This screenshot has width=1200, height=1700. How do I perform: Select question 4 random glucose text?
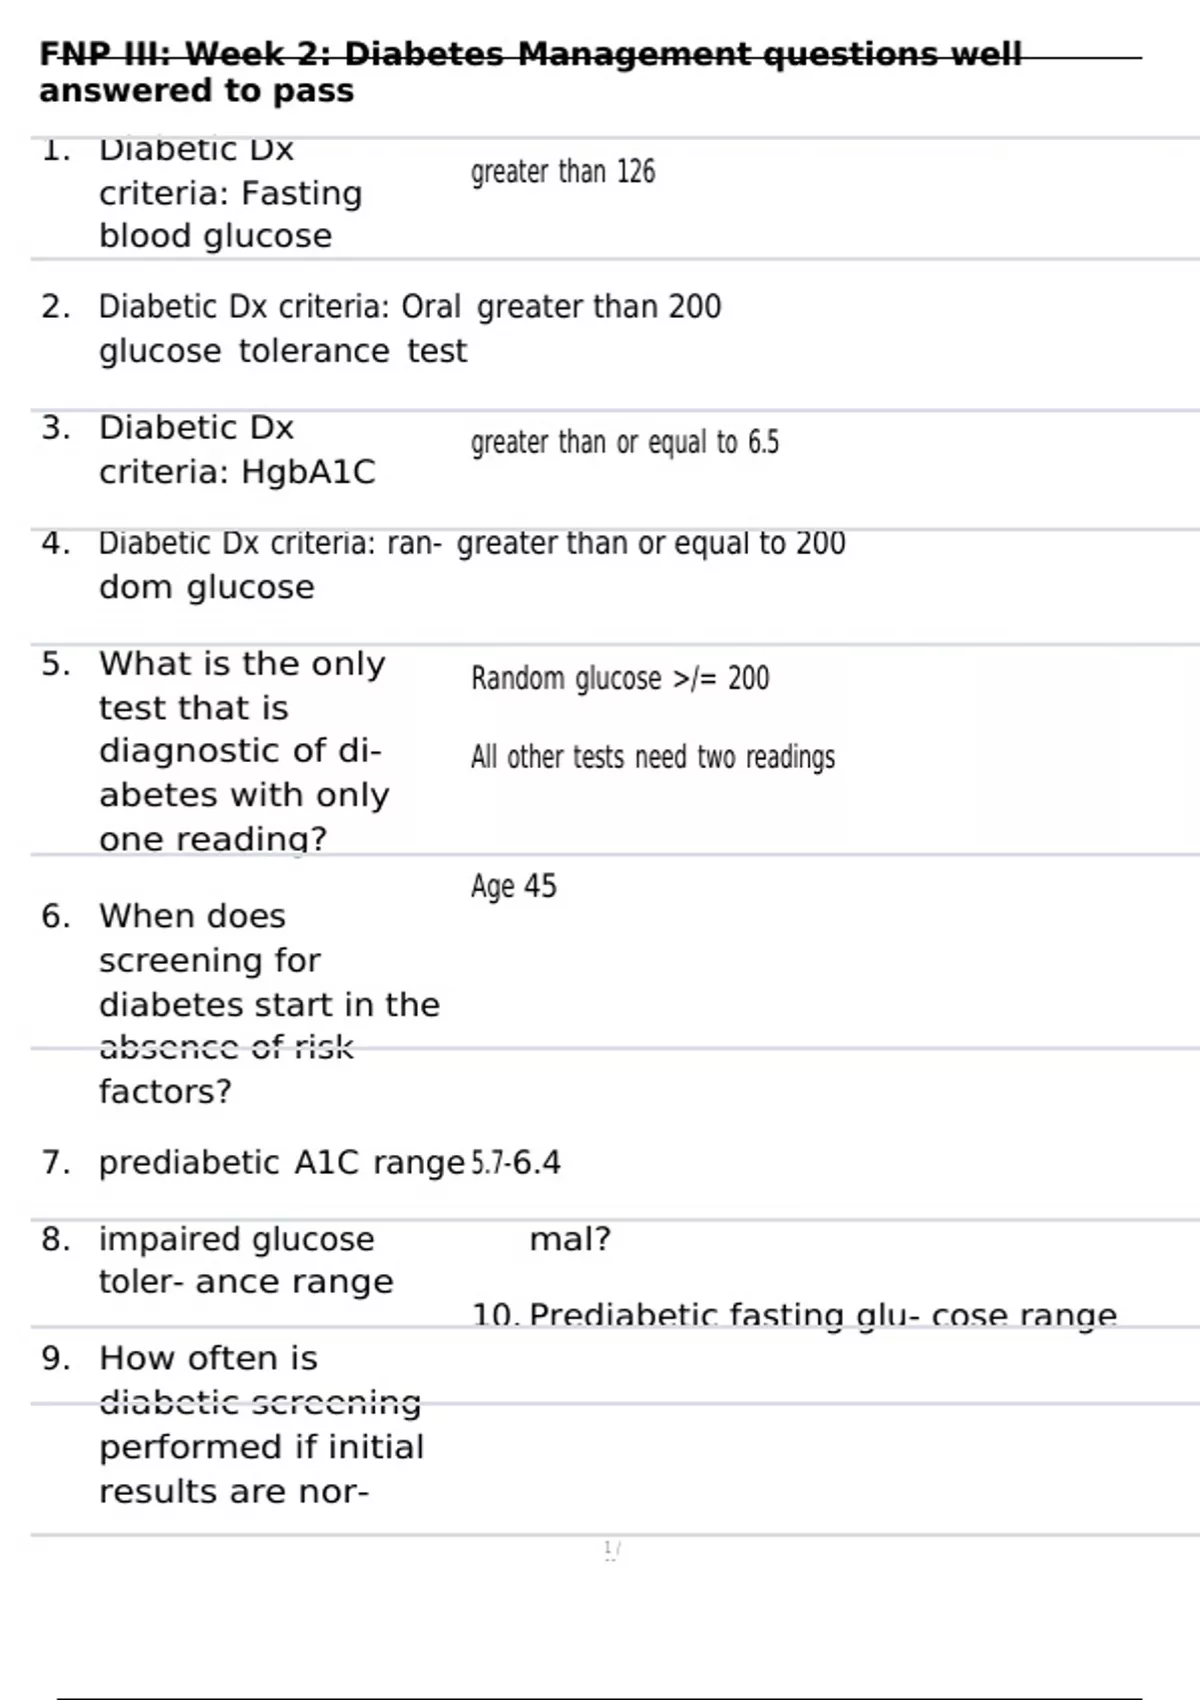(270, 565)
